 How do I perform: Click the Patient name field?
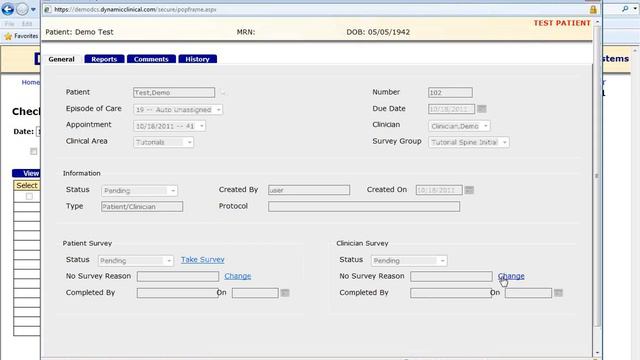(x=174, y=93)
